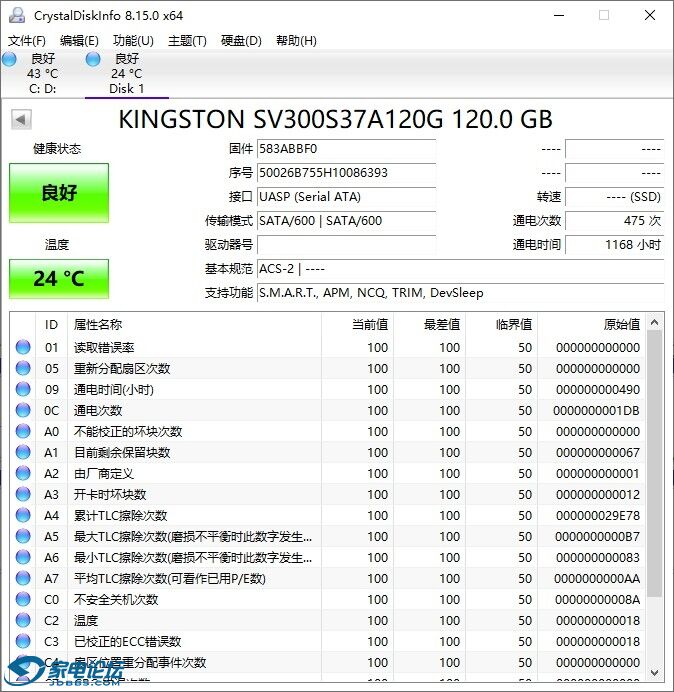
Task: Click scroll down arrow of attribute list
Action: 655,673
